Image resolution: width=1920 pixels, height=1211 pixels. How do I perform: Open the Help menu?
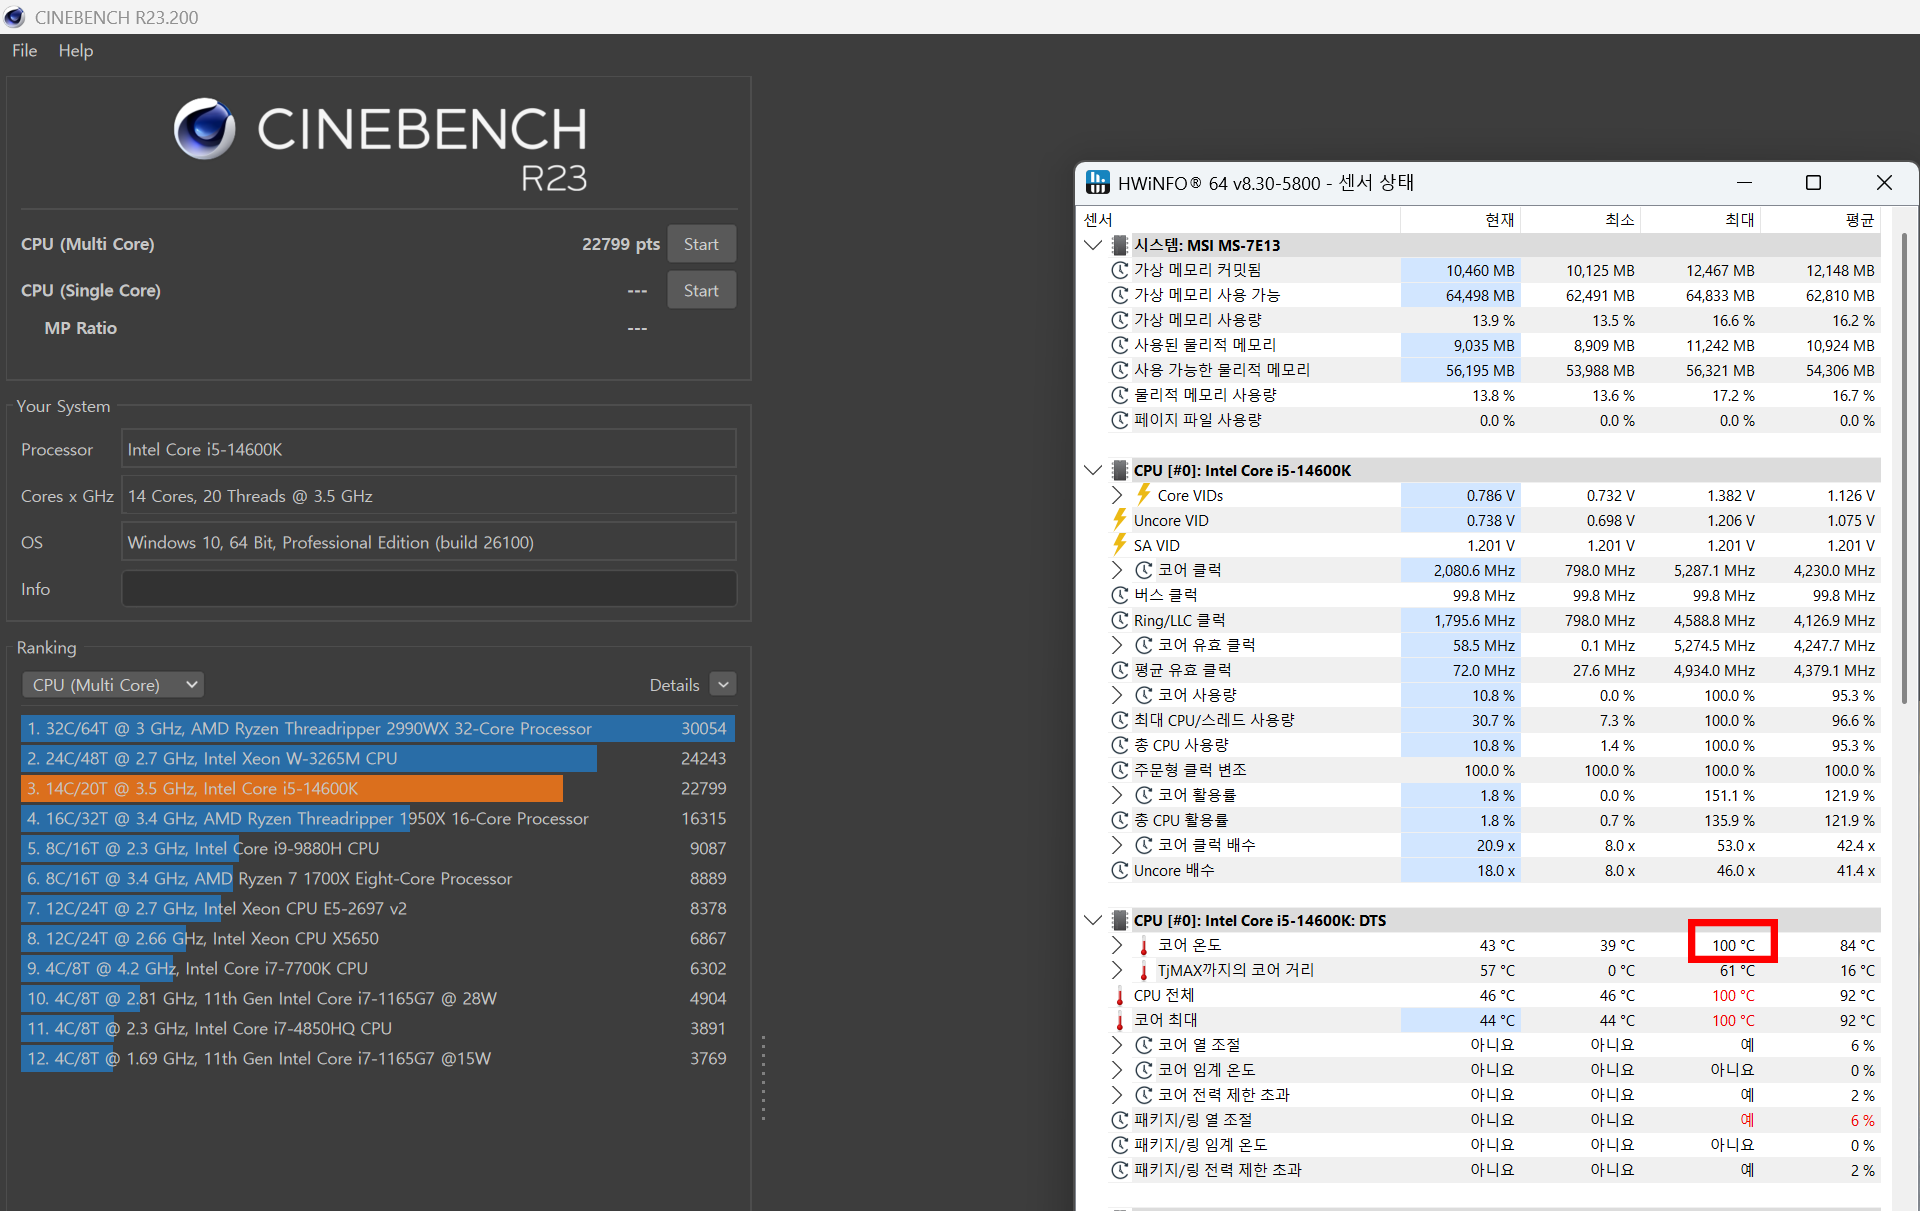coord(75,51)
